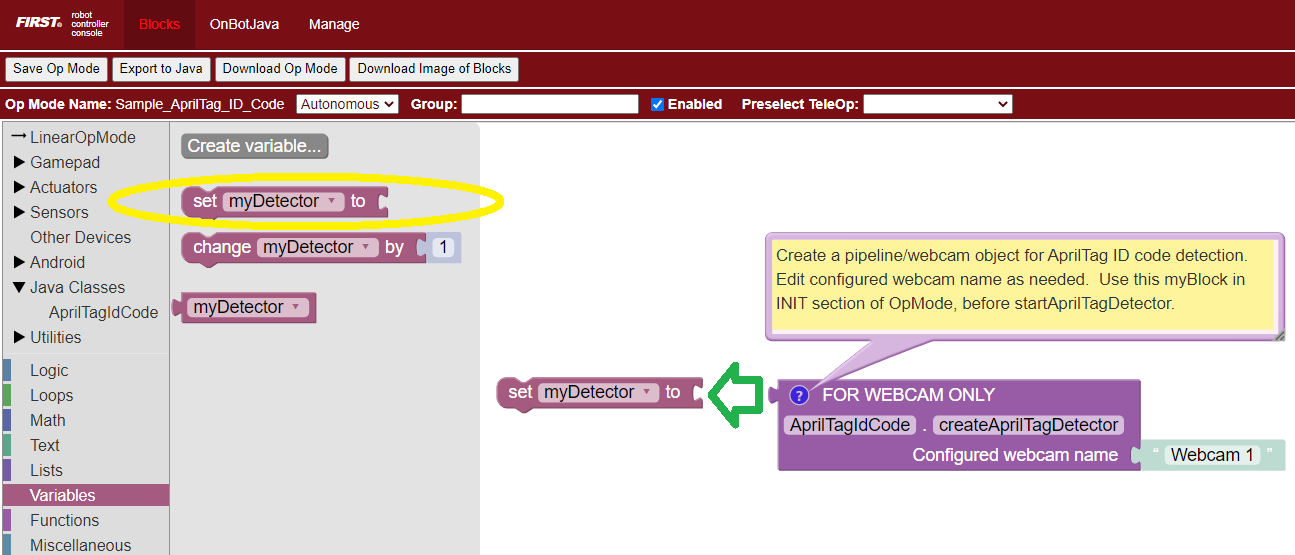Click the blue question mark help icon
Image resolution: width=1295 pixels, height=555 pixels.
798,395
